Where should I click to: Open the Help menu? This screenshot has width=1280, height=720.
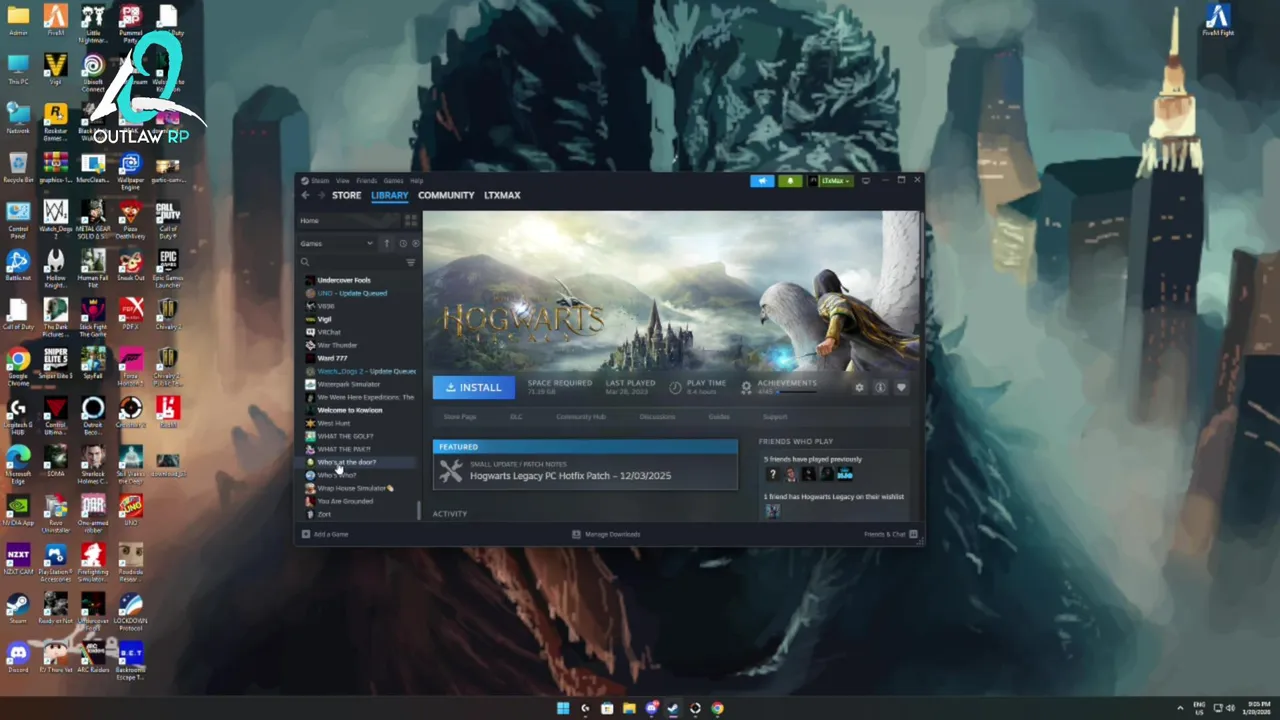pyautogui.click(x=416, y=181)
